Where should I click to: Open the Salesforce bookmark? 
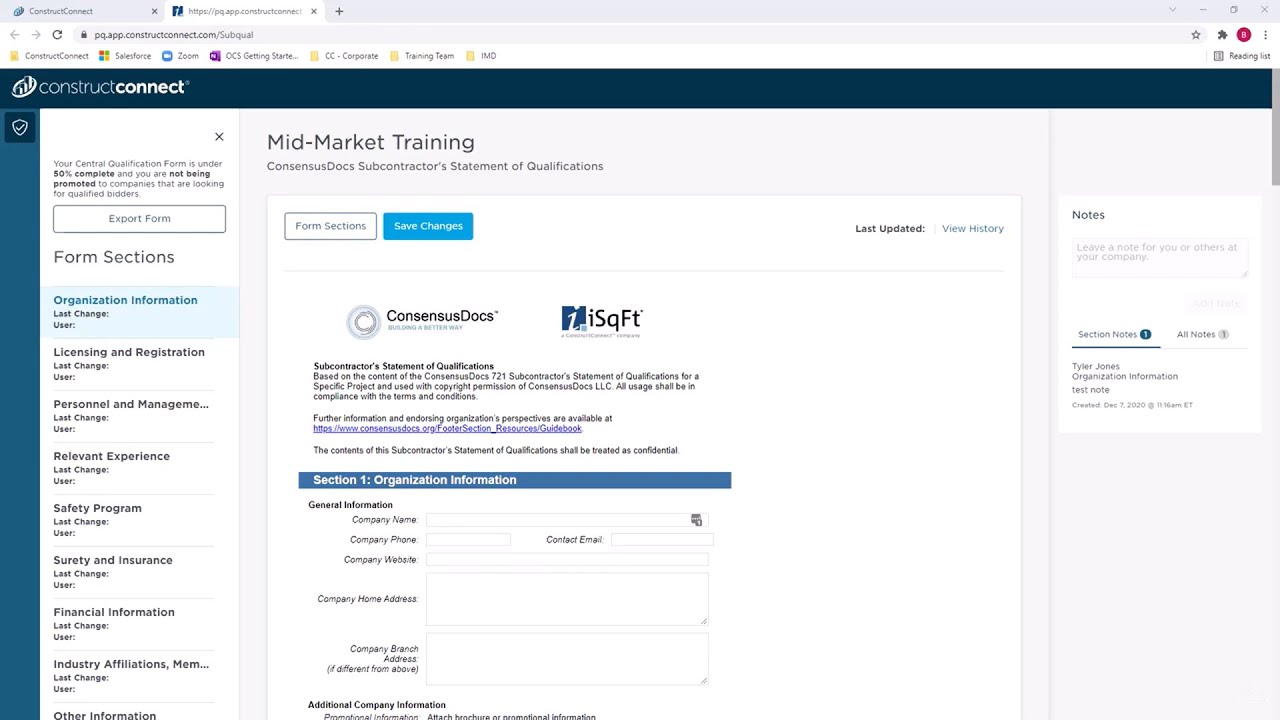click(125, 56)
